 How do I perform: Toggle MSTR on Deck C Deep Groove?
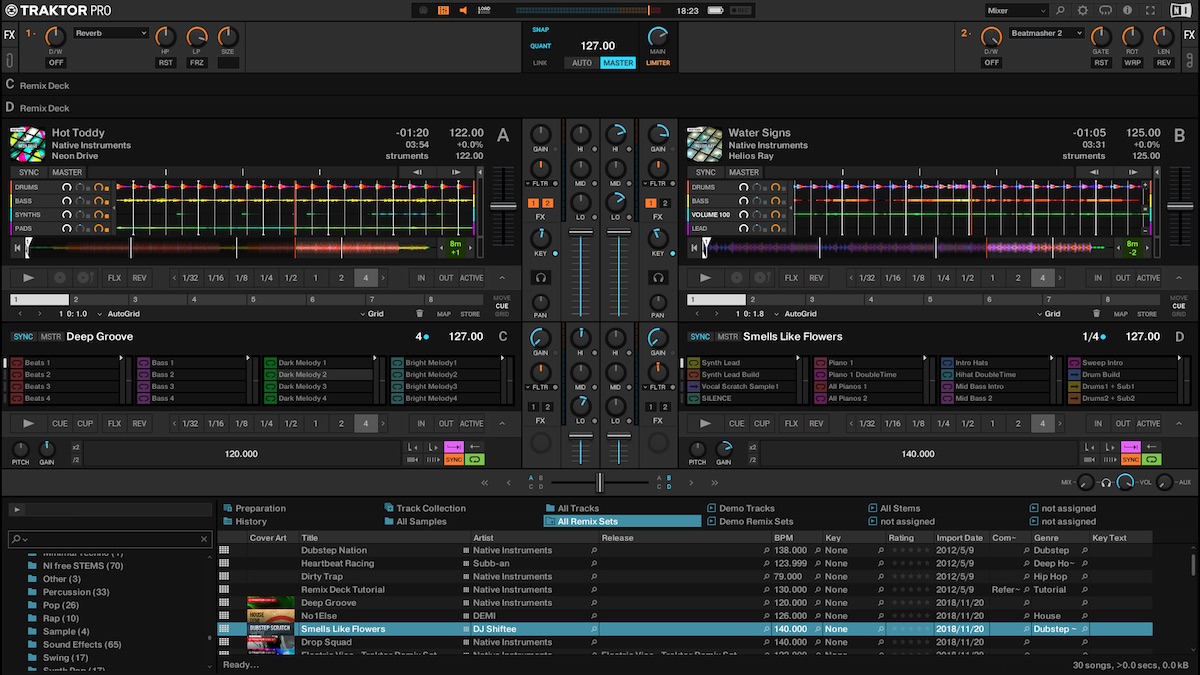tap(50, 337)
